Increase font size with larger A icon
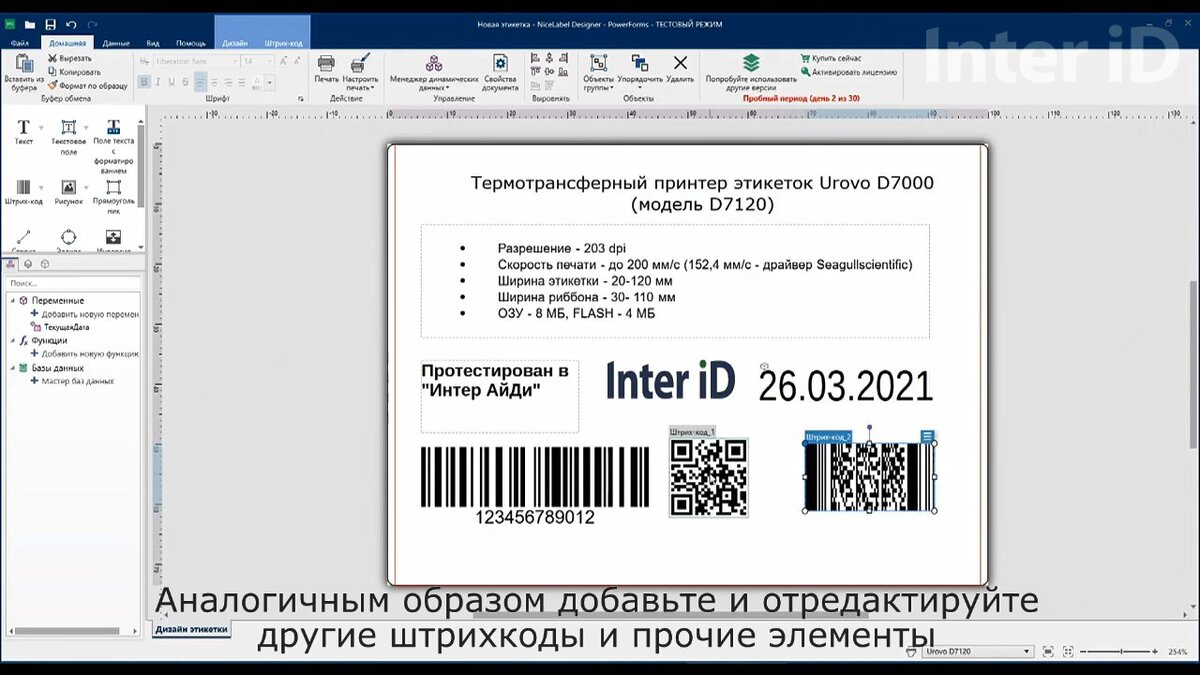This screenshot has width=1200, height=675. click(x=283, y=61)
